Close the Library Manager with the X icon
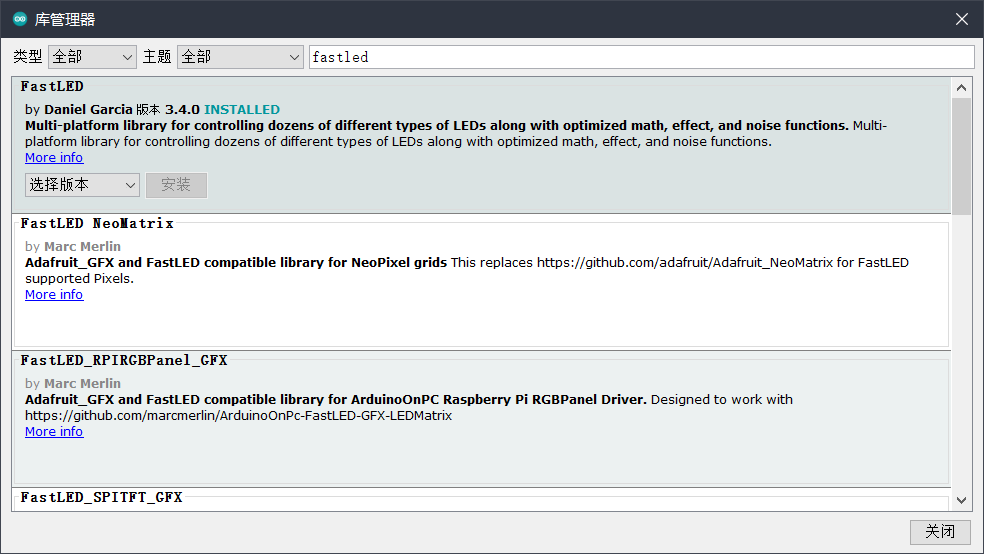 961,19
